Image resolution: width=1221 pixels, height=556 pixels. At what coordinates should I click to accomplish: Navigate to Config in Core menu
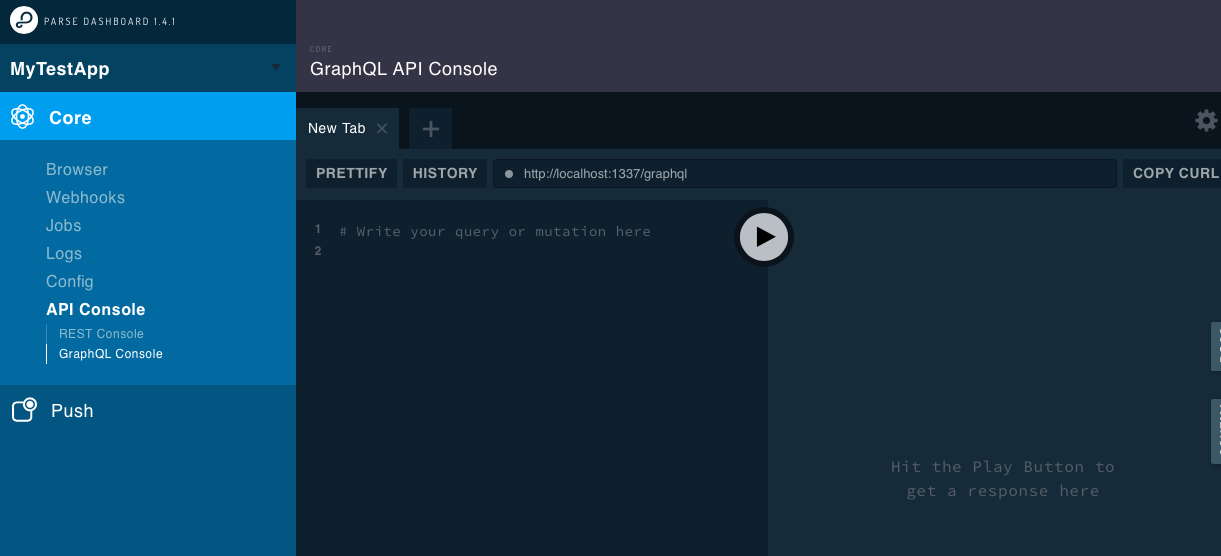point(70,282)
